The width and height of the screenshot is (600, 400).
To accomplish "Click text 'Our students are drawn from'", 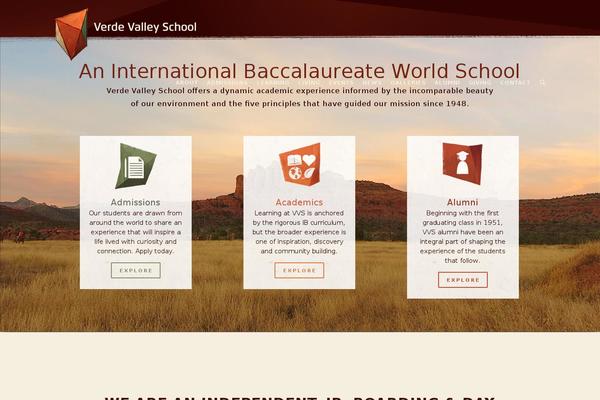I will [x=135, y=213].
